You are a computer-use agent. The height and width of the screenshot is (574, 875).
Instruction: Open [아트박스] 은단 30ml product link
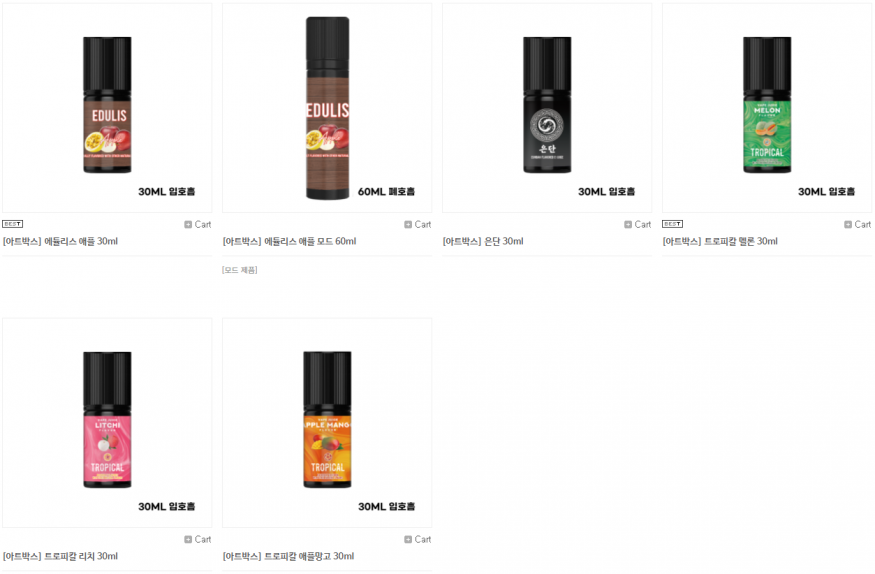[483, 242]
